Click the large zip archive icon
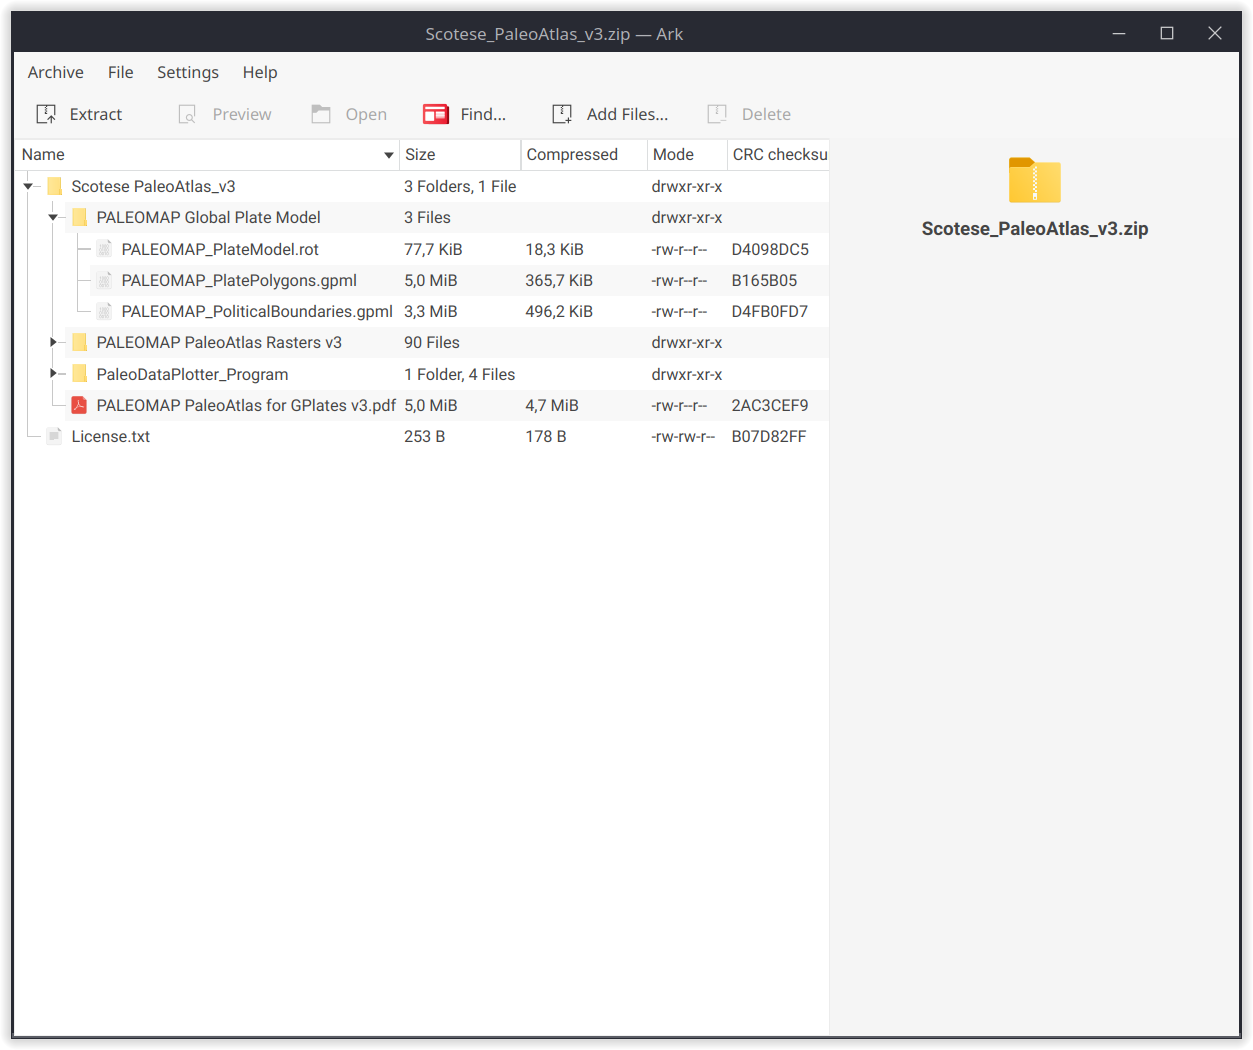The image size is (1253, 1050). [x=1035, y=181]
